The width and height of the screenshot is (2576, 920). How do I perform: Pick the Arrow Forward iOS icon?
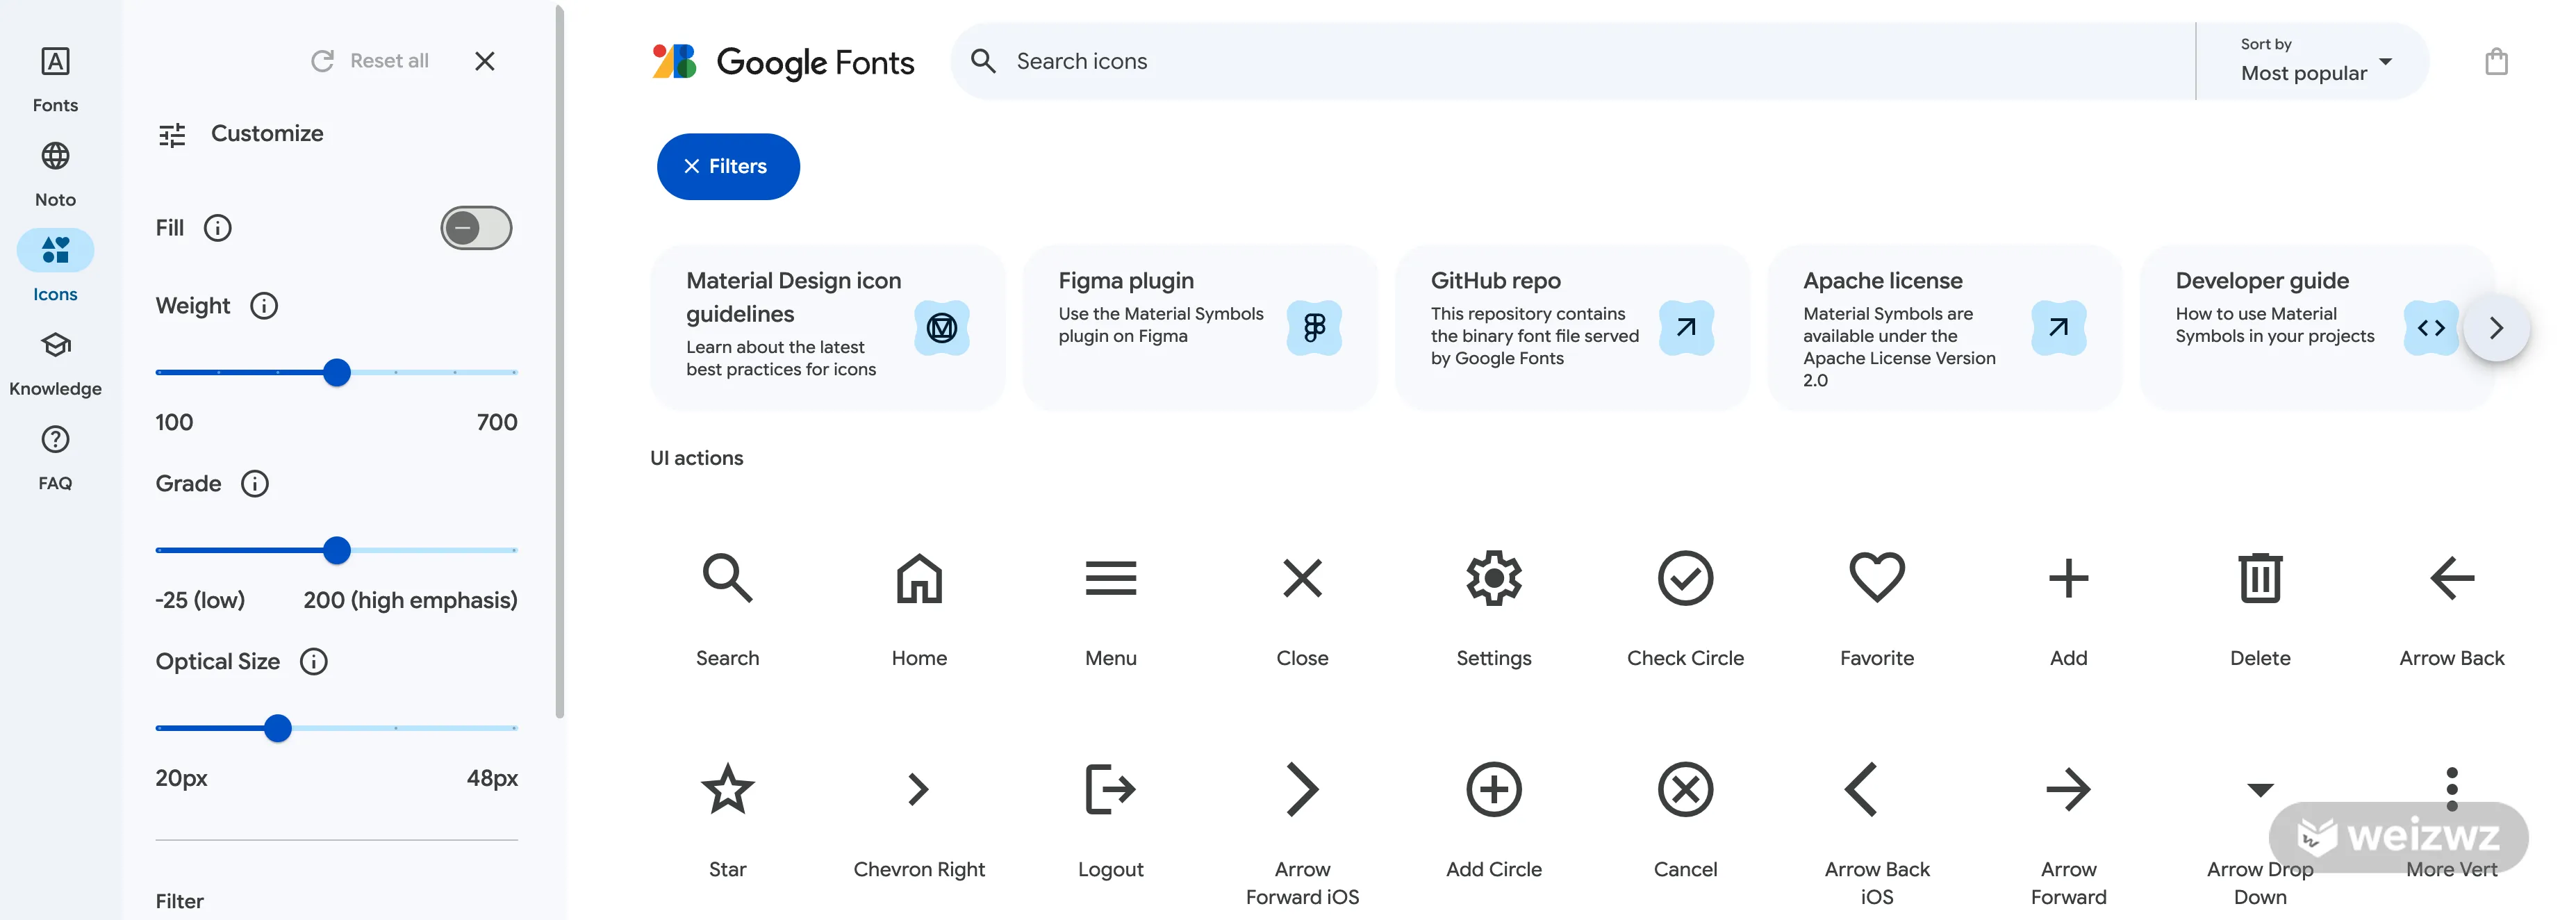coord(1302,789)
